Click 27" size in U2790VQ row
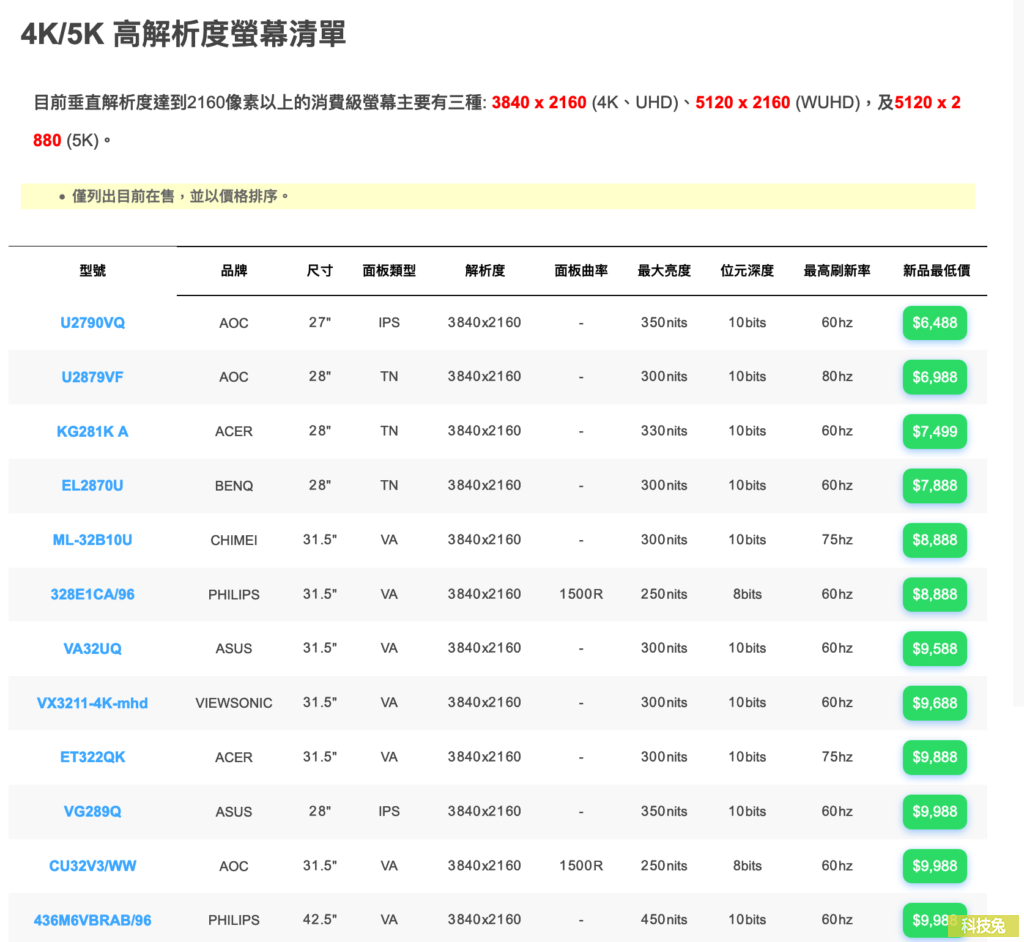This screenshot has height=942, width=1024. [319, 323]
